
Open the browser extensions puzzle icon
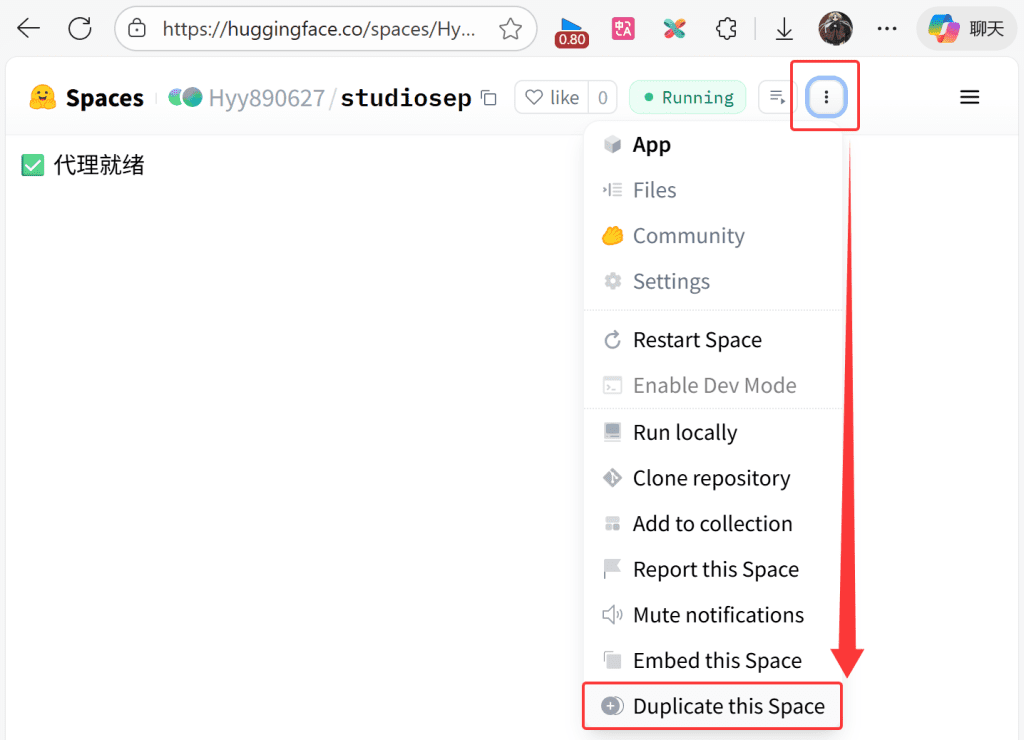point(726,29)
